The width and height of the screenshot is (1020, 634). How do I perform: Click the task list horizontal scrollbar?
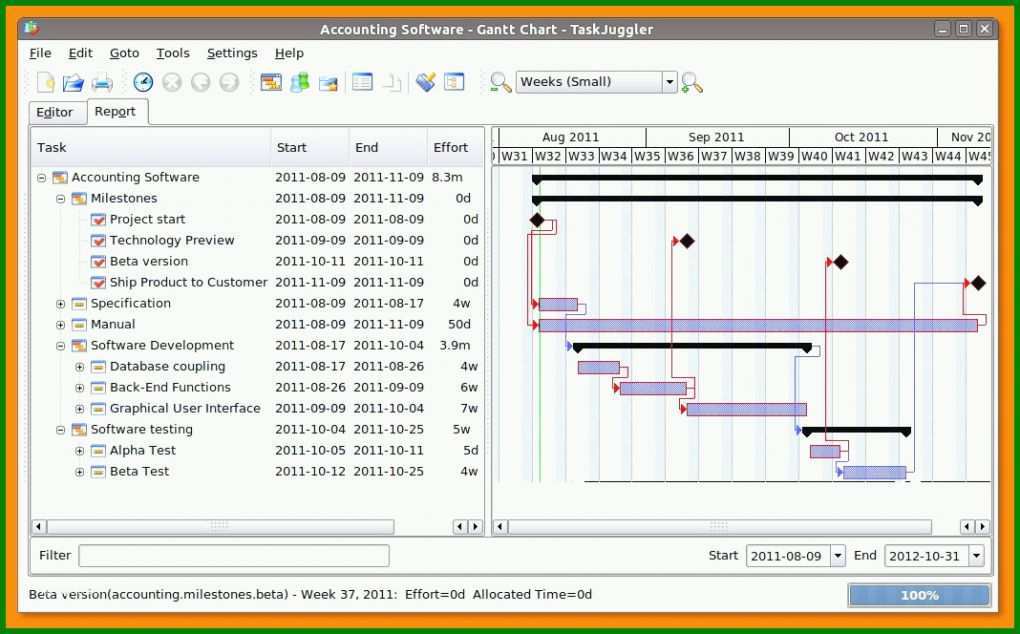coord(220,526)
